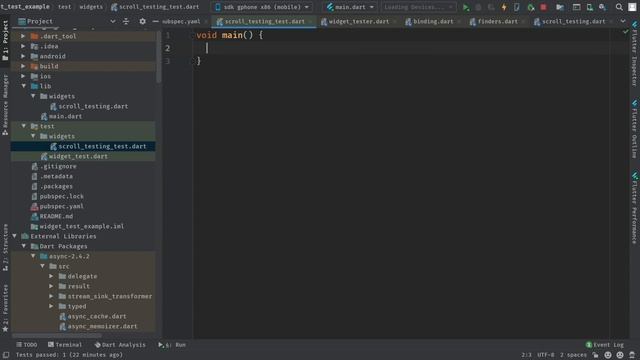Click the happy face feedback icon

608,355
